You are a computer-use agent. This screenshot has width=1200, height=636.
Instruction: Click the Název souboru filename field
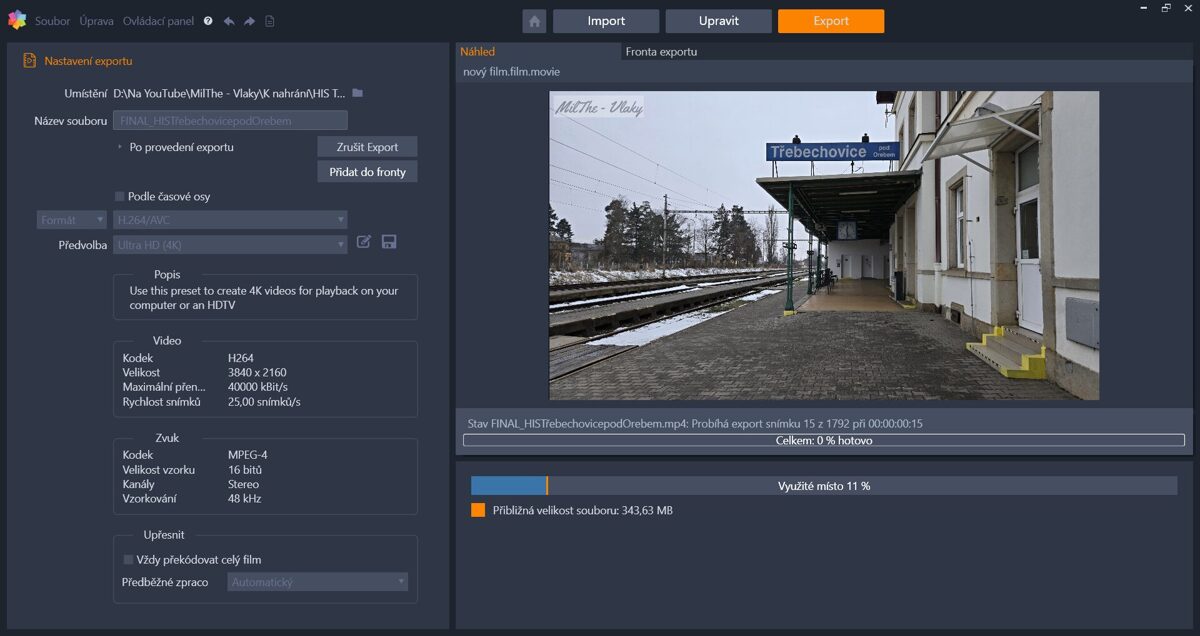coord(230,121)
